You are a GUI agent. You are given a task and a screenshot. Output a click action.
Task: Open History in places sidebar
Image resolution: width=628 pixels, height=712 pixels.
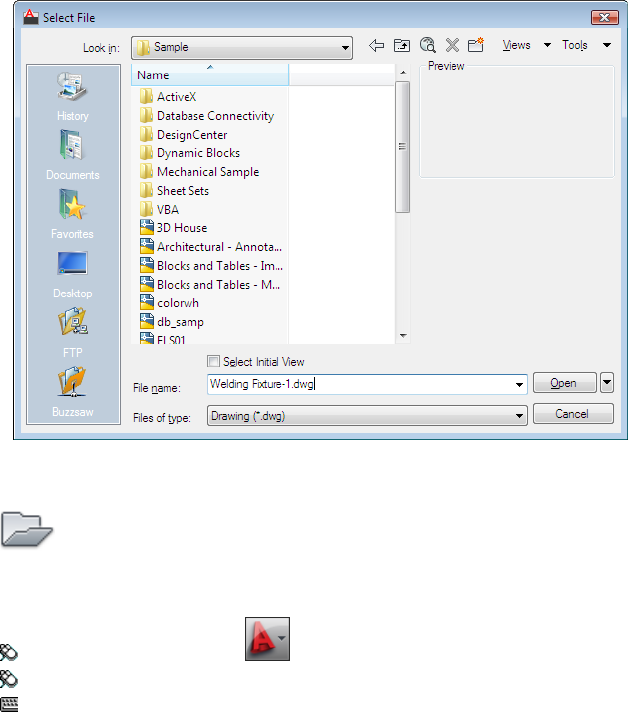click(73, 97)
